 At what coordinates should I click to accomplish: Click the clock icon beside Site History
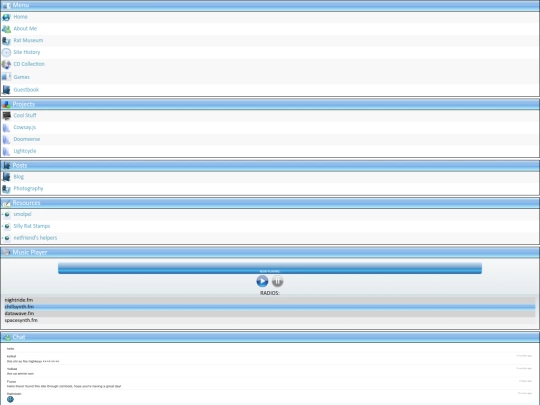click(x=6, y=52)
